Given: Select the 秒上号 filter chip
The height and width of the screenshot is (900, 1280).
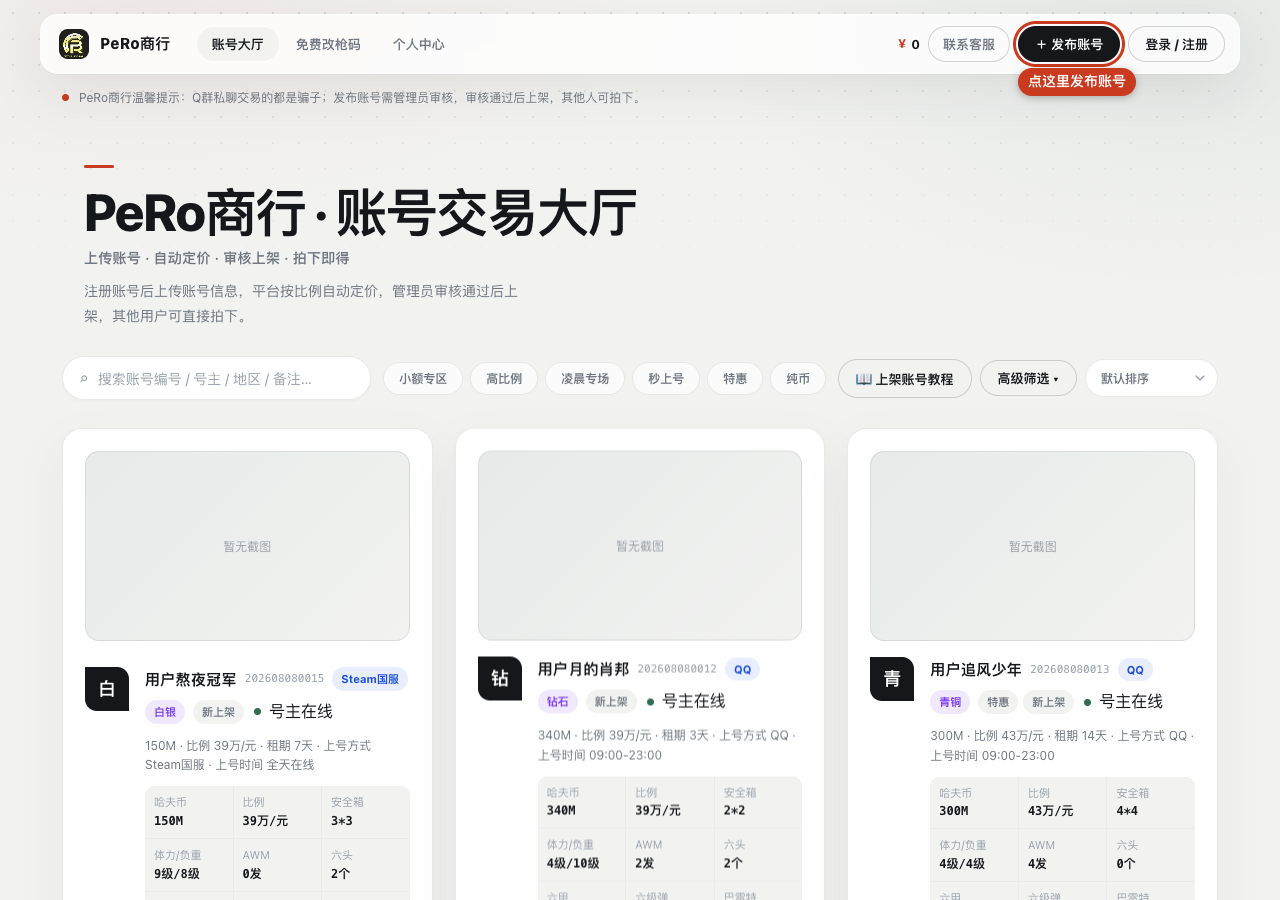Looking at the screenshot, I should coord(666,379).
